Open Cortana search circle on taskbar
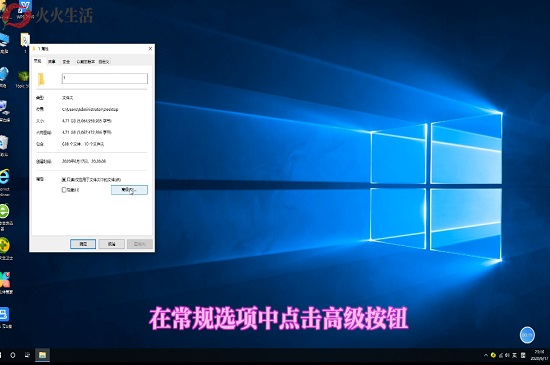Image resolution: width=550 pixels, height=365 pixels. [13, 355]
